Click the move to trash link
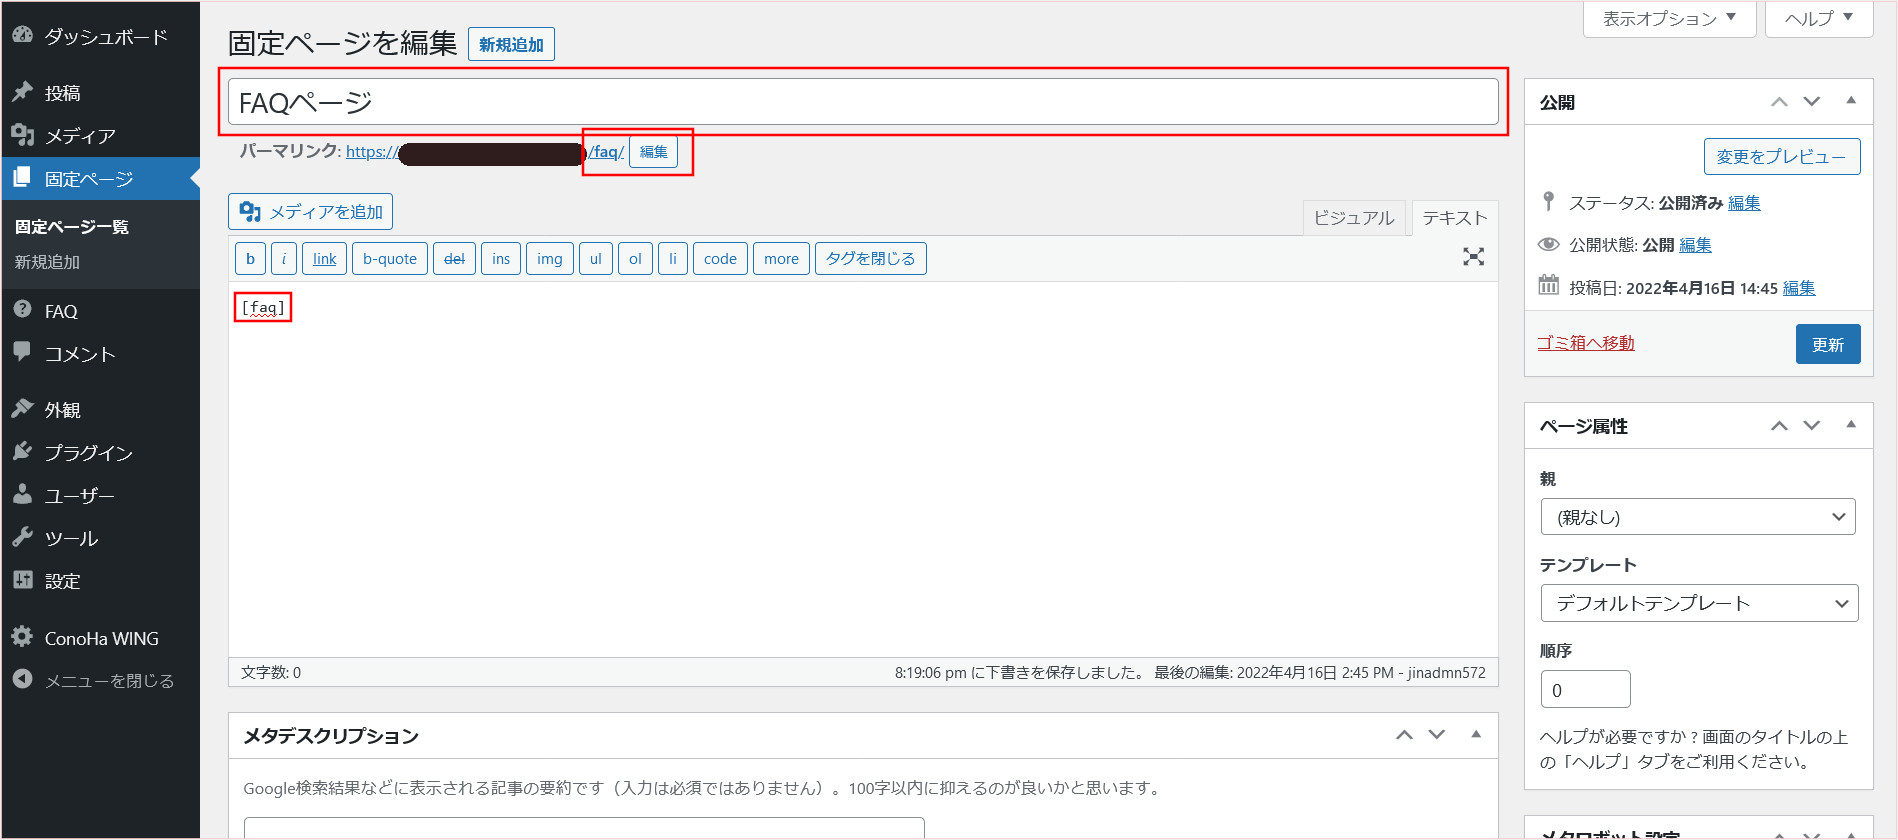The width and height of the screenshot is (1898, 840). click(1585, 343)
